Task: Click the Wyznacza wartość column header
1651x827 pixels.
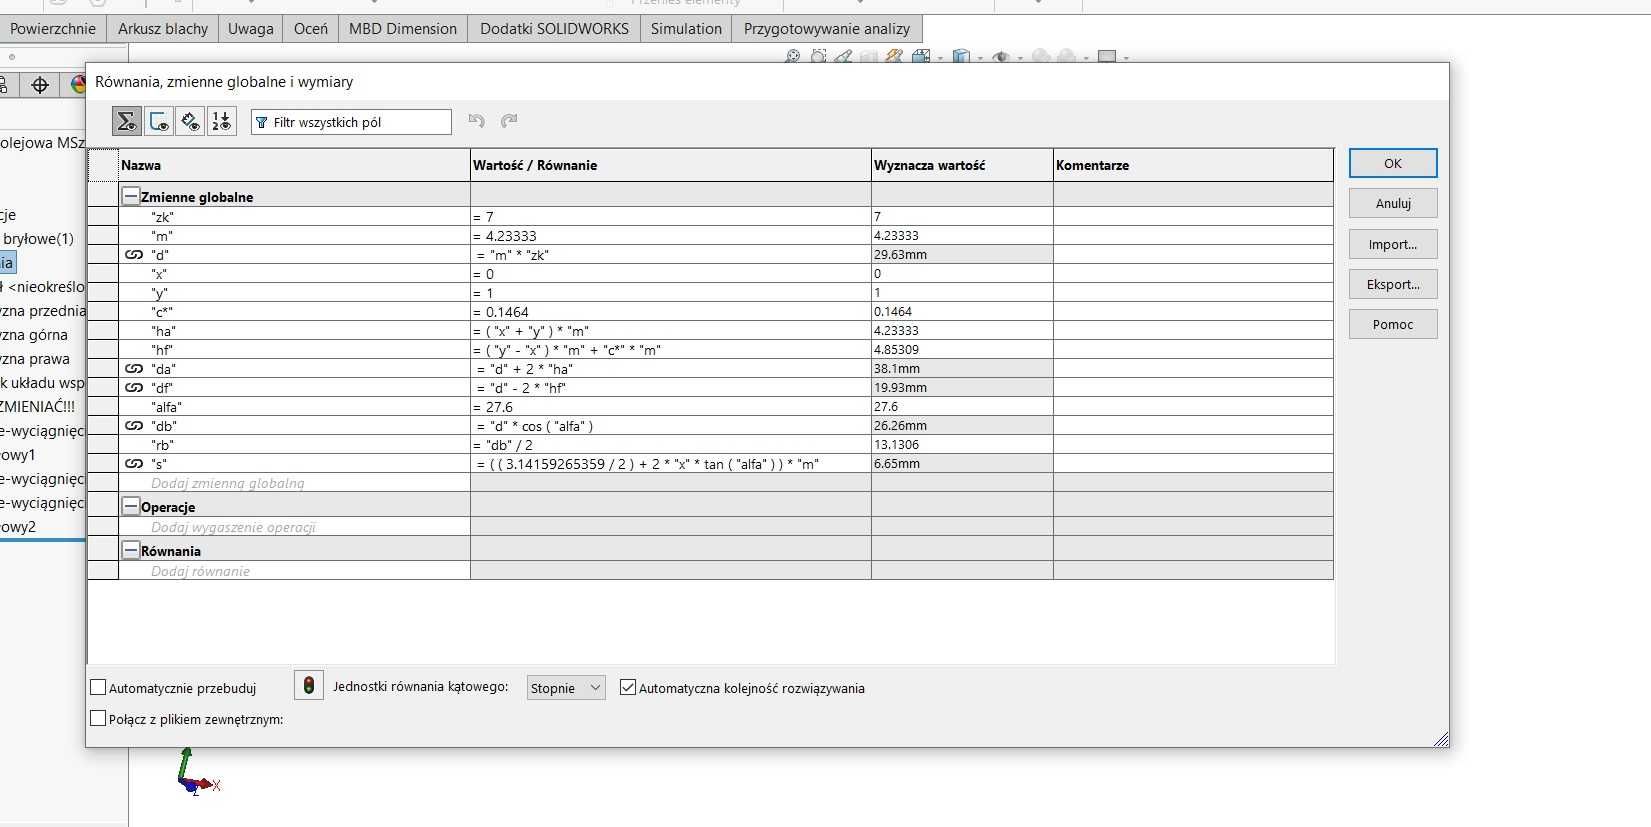Action: 962,165
